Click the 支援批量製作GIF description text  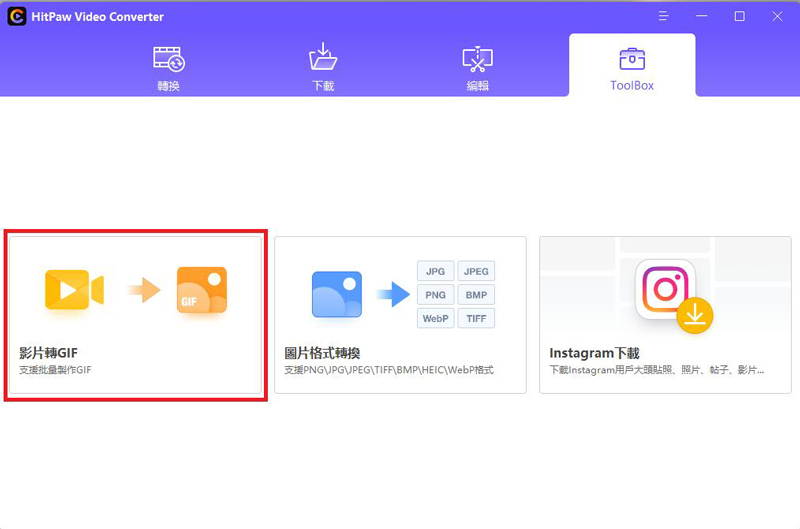[55, 370]
